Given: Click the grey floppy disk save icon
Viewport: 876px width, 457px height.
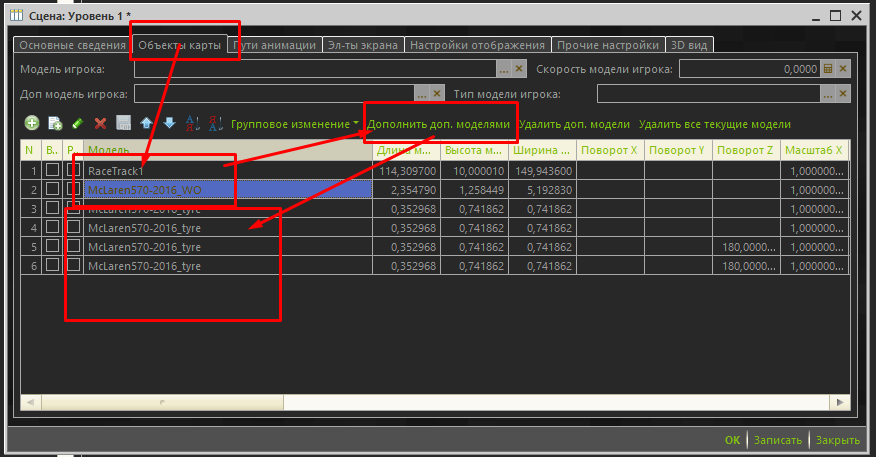Looking at the screenshot, I should pyautogui.click(x=123, y=123).
